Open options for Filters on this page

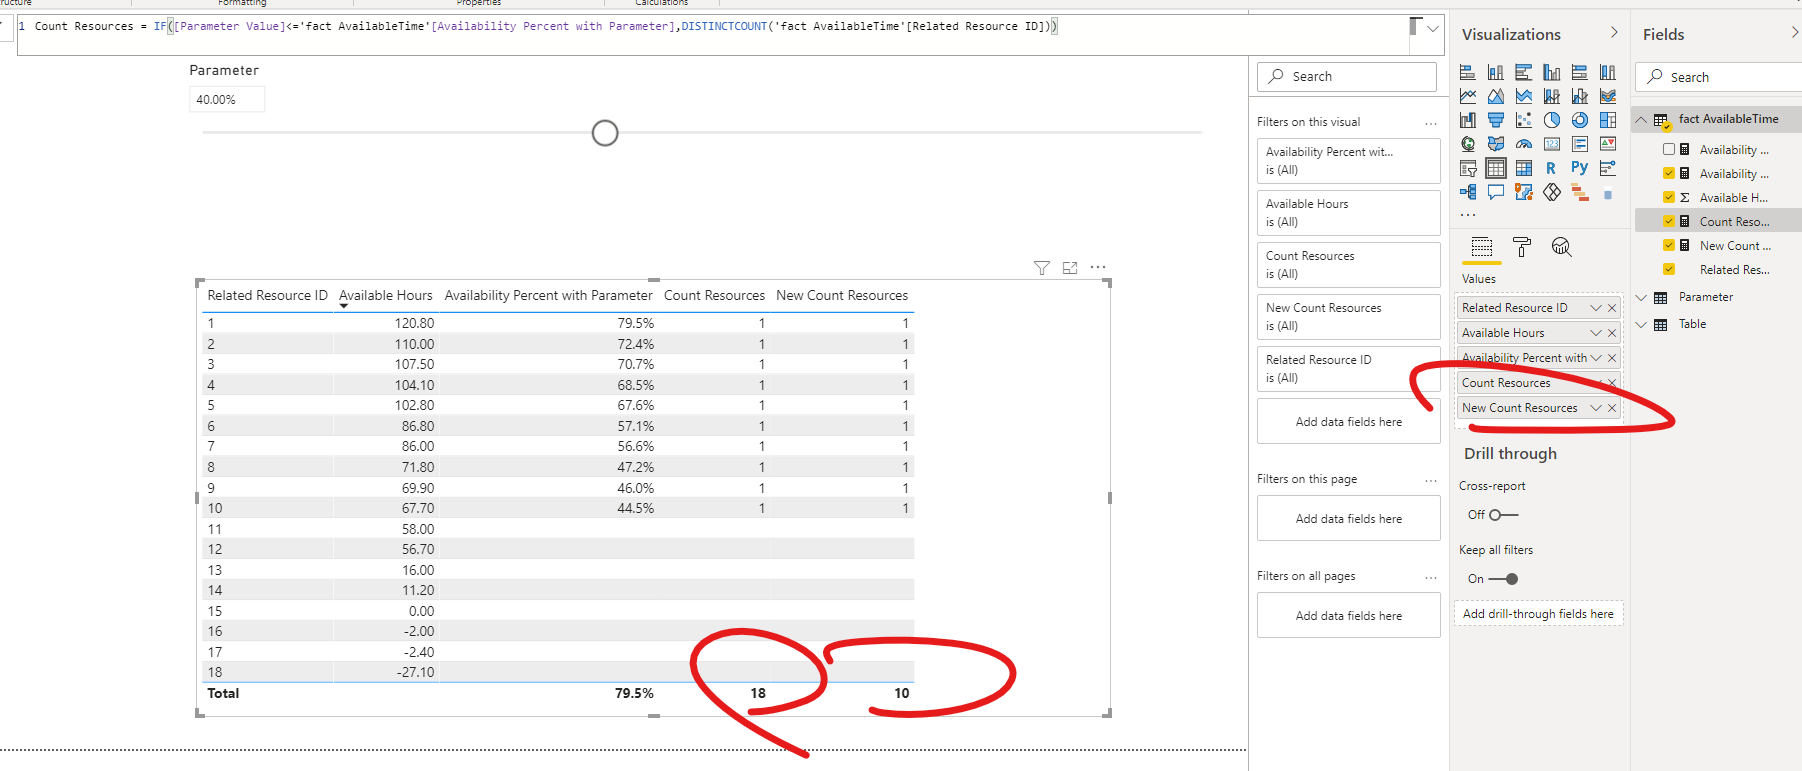pos(1431,480)
